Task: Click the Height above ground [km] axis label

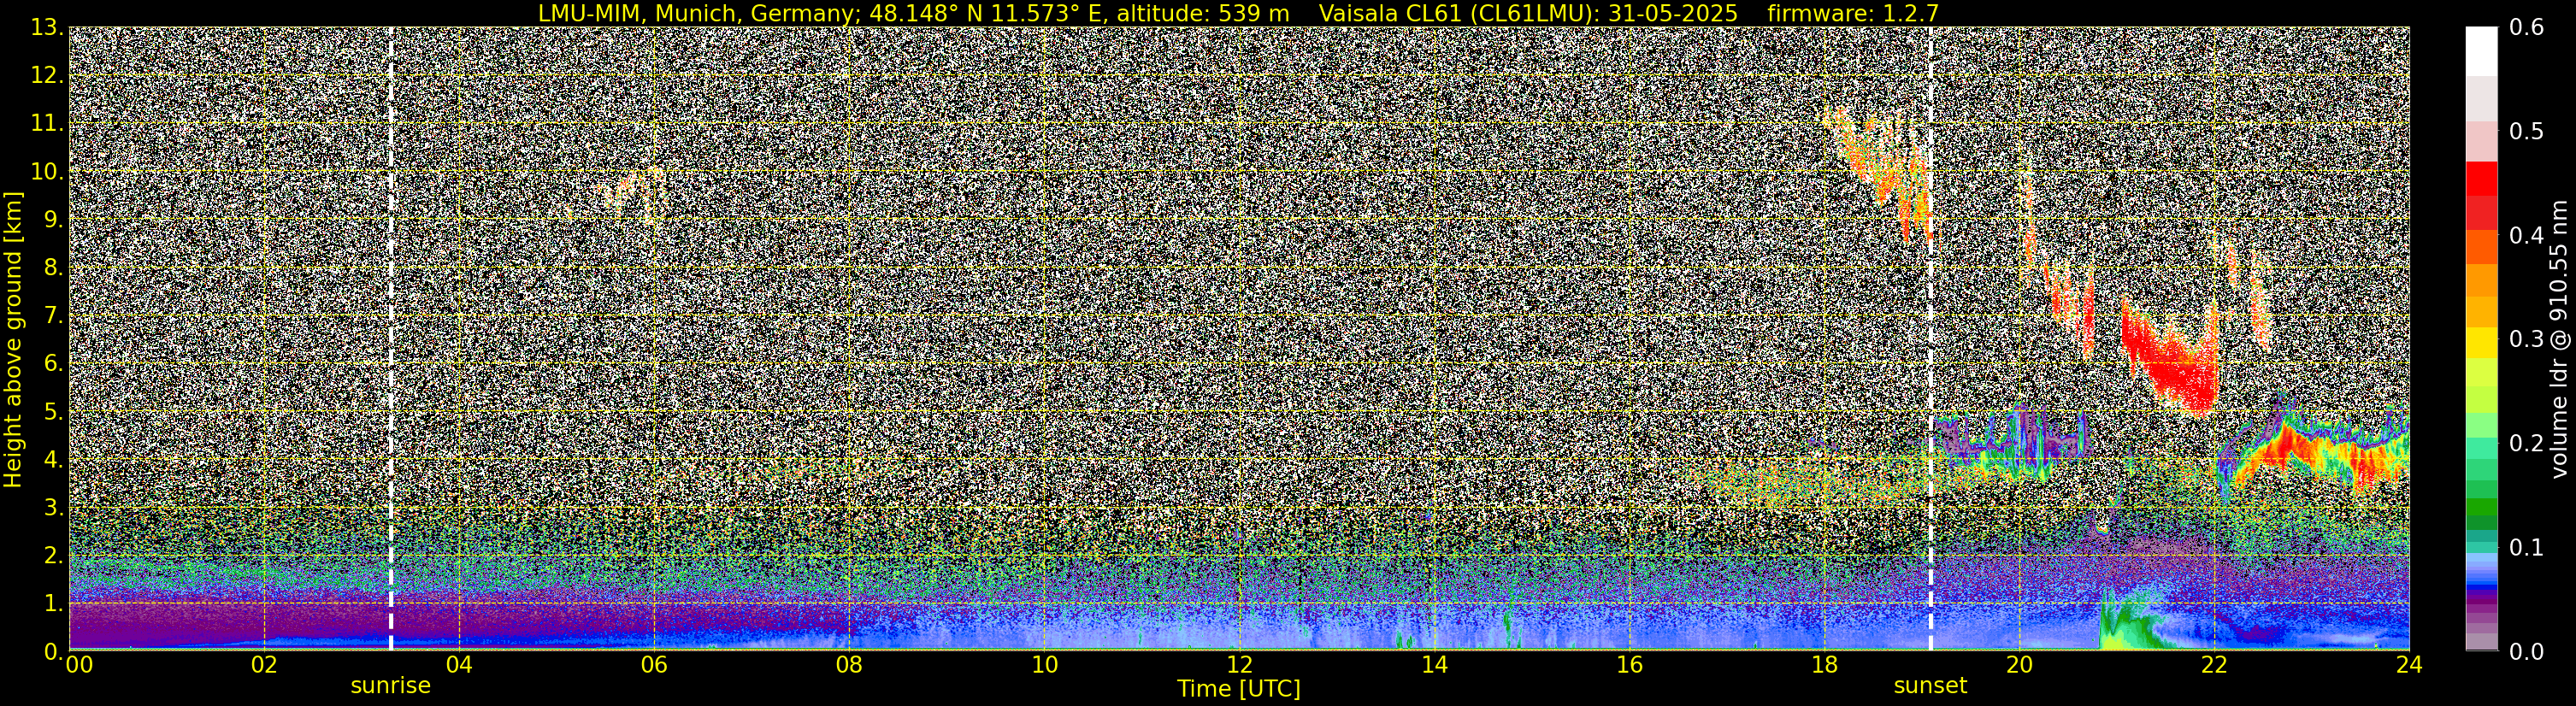Action: pyautogui.click(x=13, y=339)
